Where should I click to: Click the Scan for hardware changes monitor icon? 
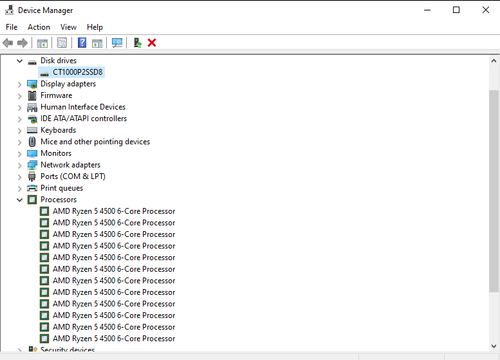pos(117,43)
